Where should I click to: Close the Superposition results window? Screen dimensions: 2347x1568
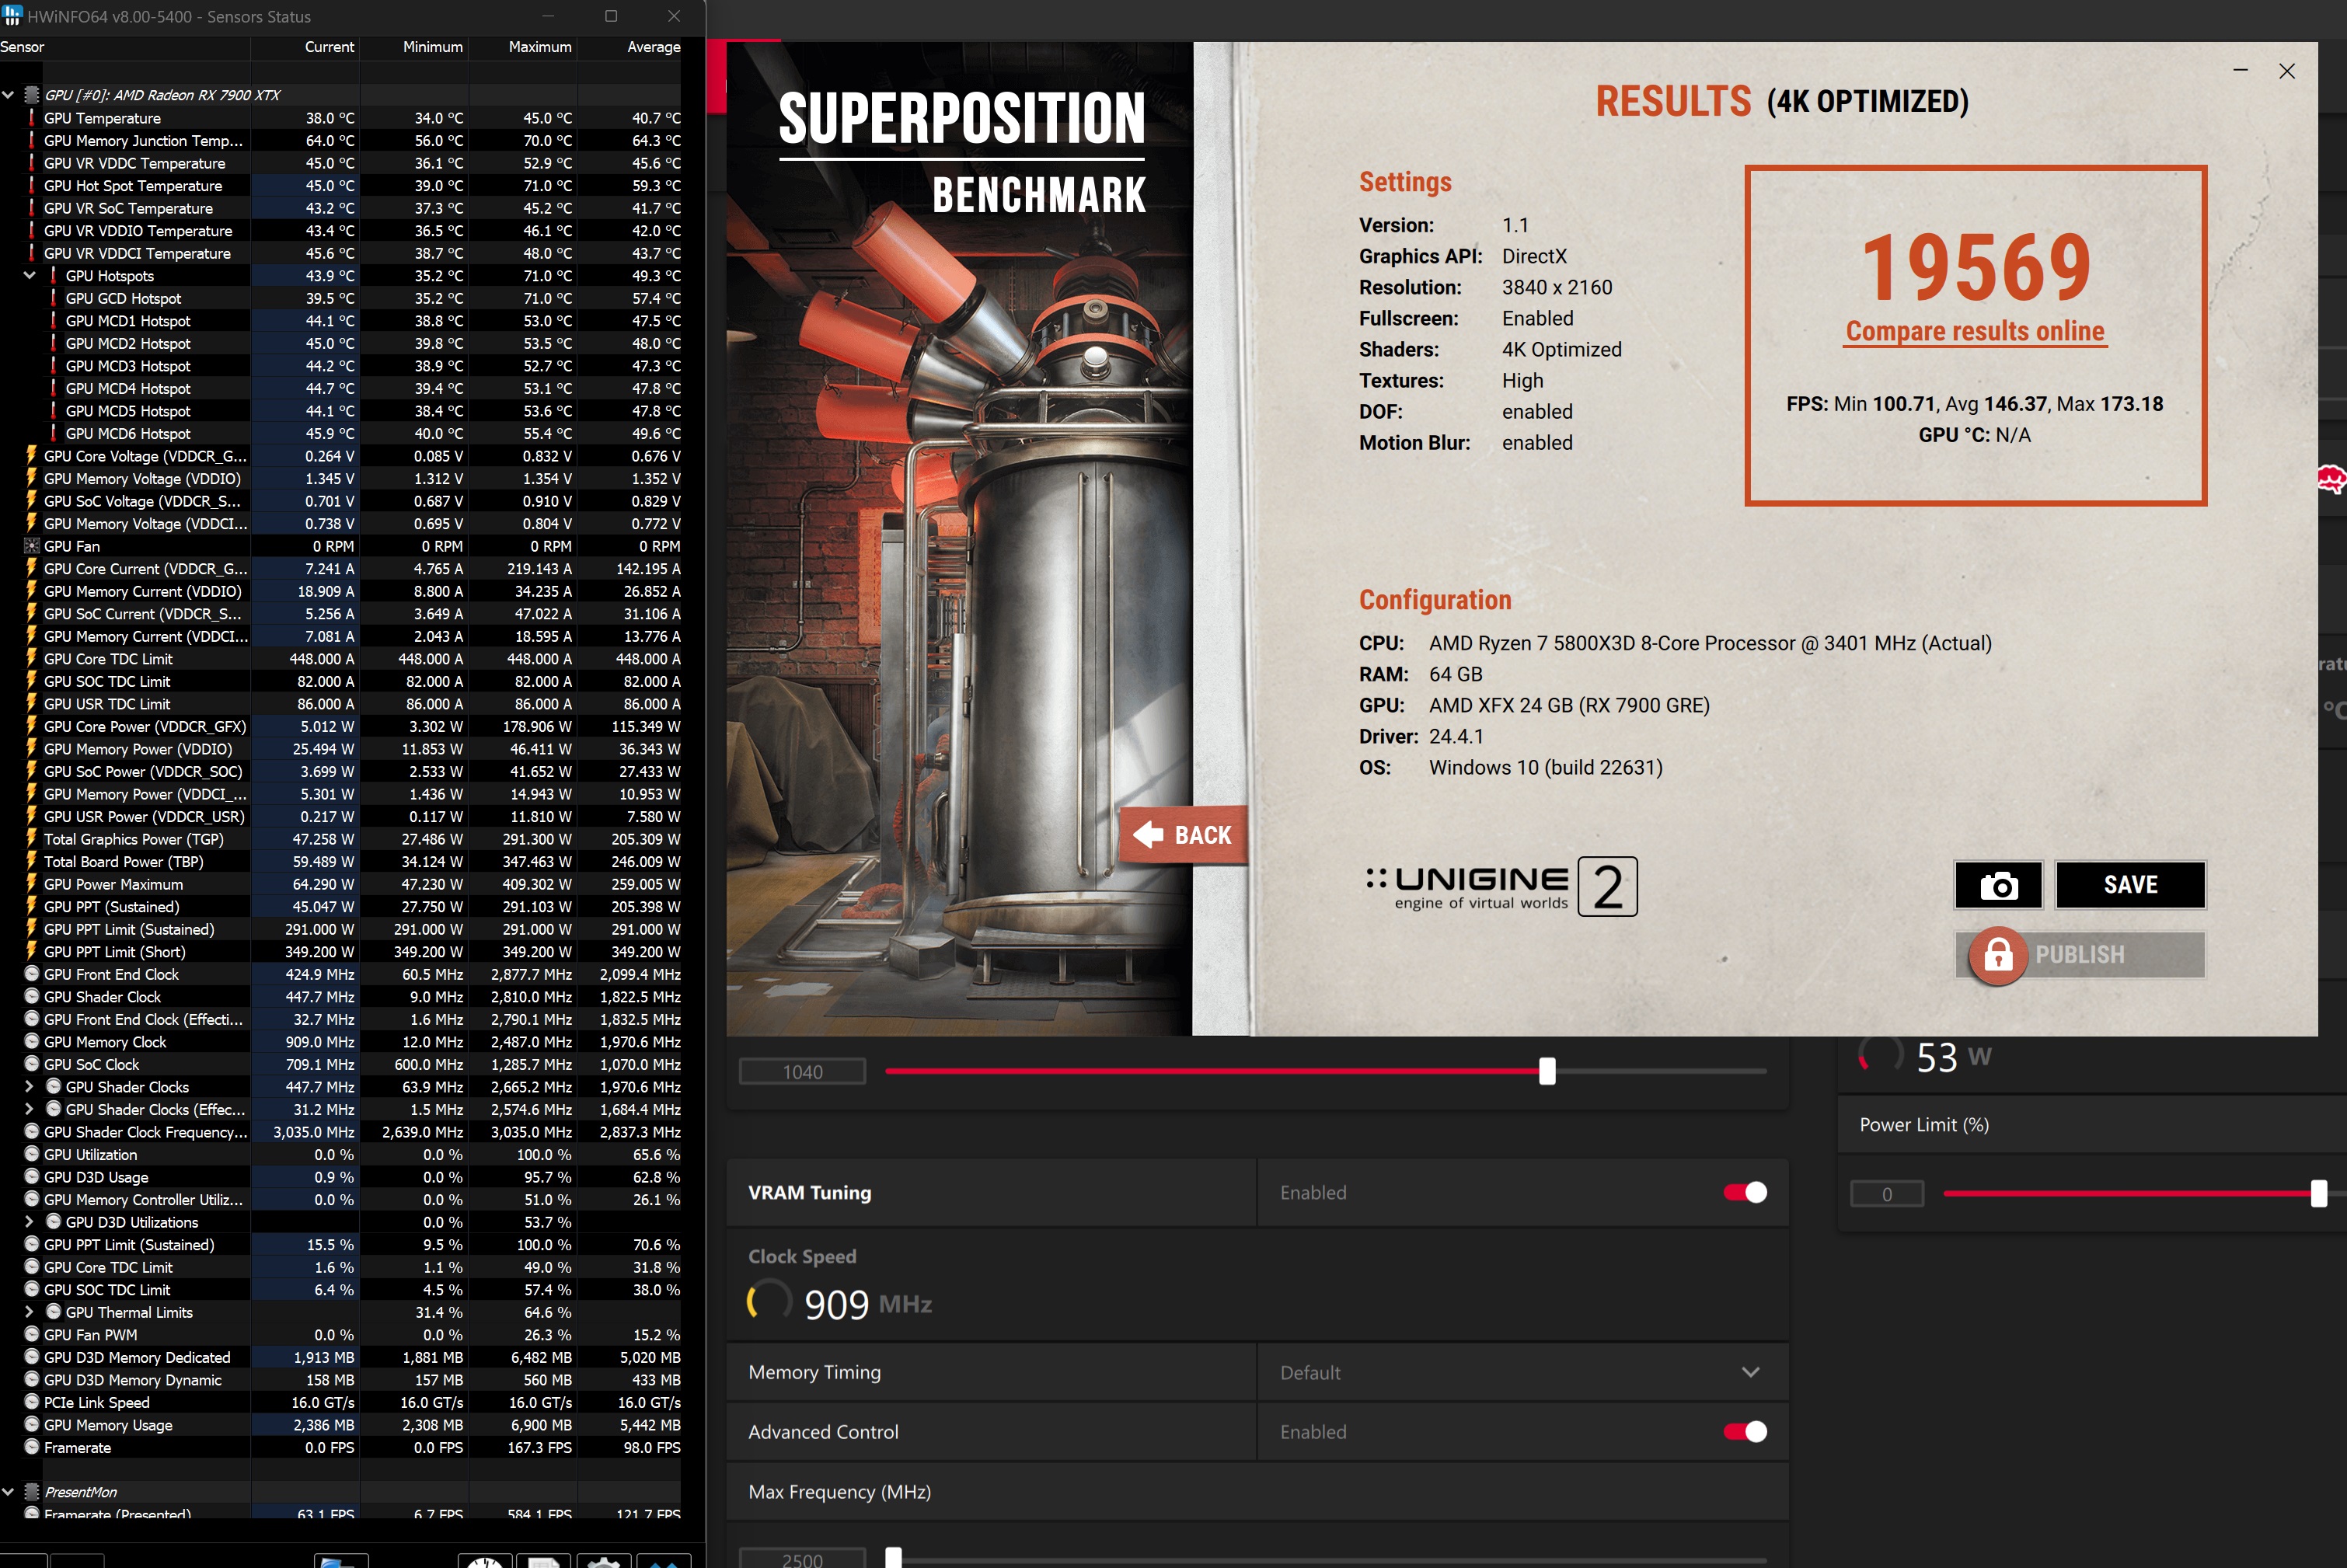tap(2287, 70)
